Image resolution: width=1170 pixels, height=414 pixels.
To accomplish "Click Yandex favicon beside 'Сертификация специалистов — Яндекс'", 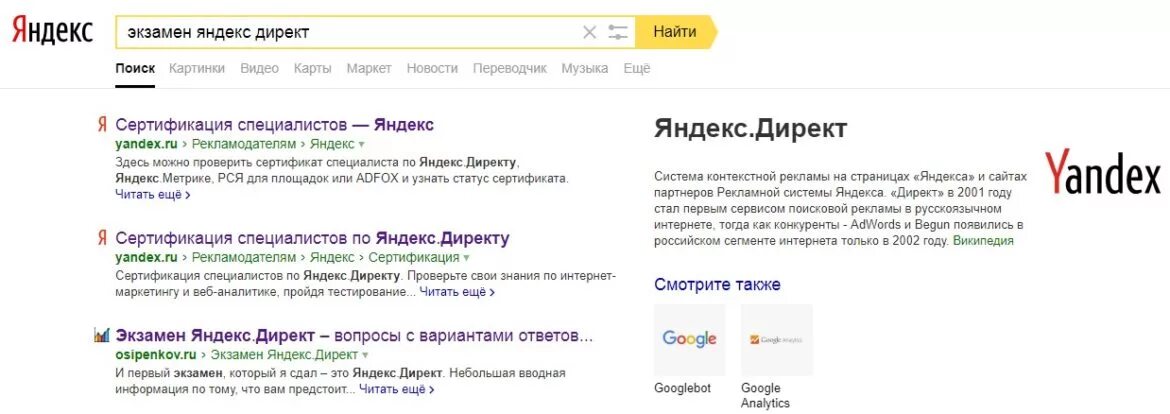I will [x=102, y=125].
